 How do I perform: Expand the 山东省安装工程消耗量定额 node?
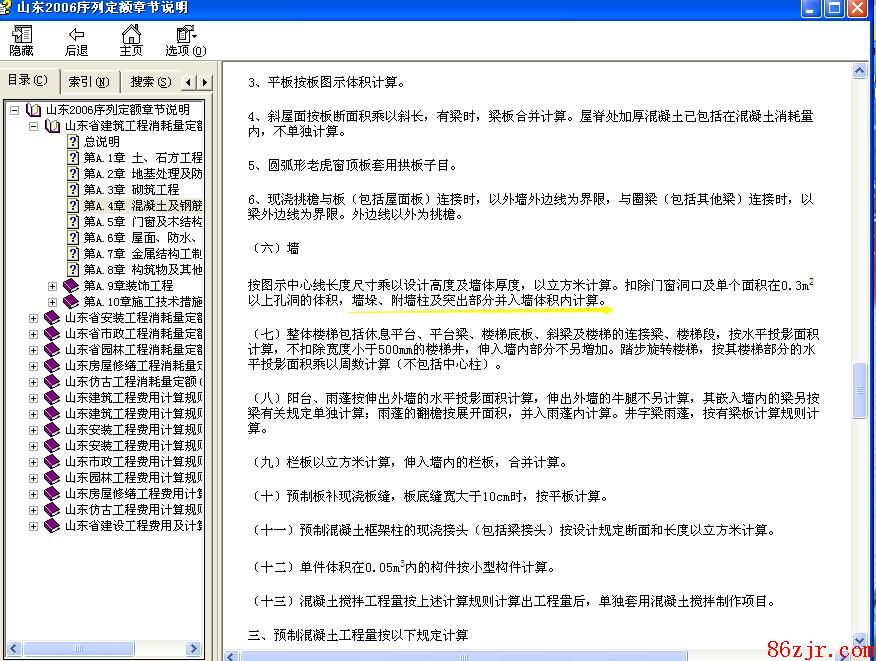coord(34,318)
